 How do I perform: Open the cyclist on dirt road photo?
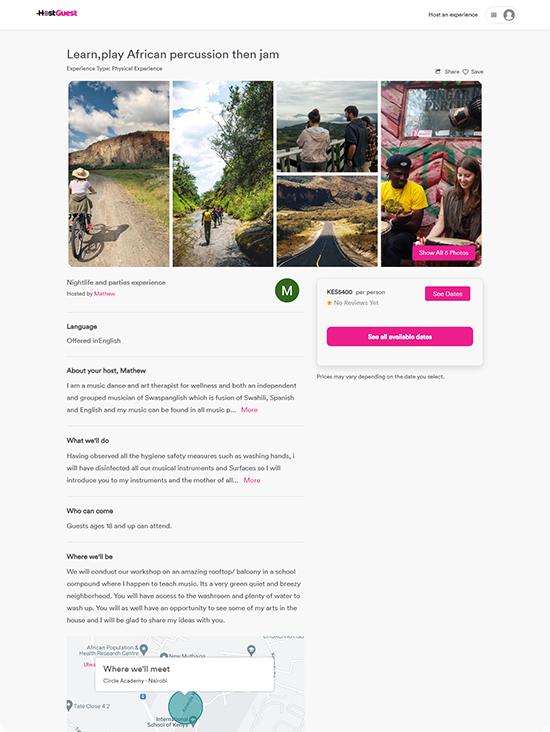click(x=119, y=174)
